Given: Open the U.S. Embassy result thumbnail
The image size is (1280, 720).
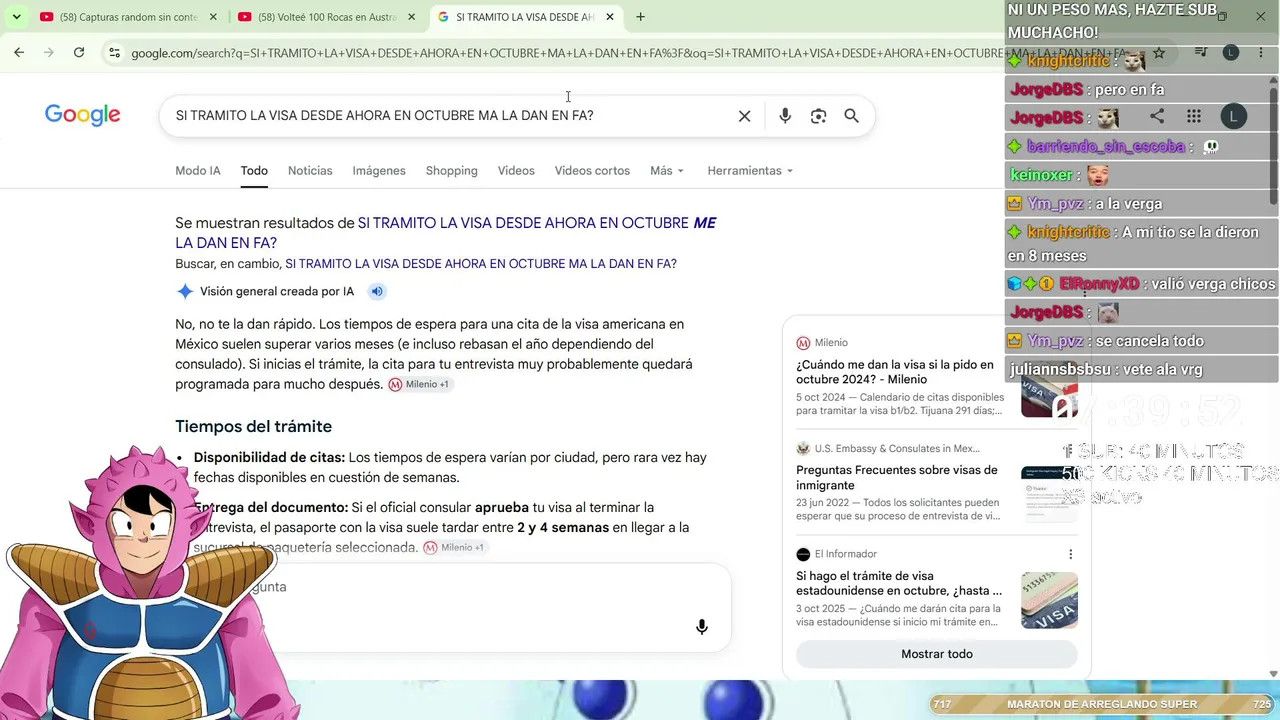Looking at the screenshot, I should pos(1049,494).
